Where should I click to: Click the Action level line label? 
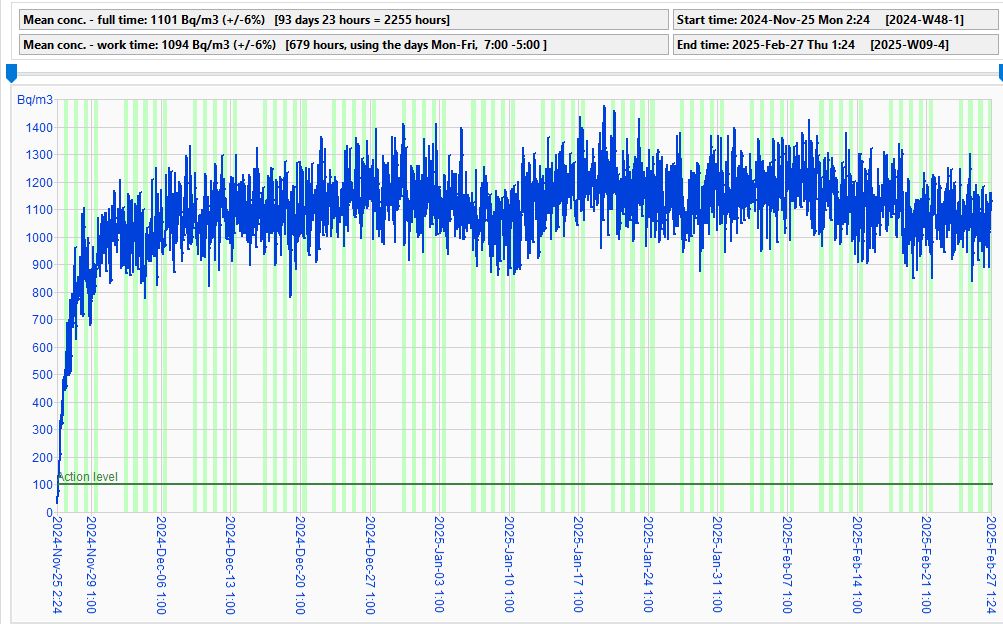(x=88, y=477)
